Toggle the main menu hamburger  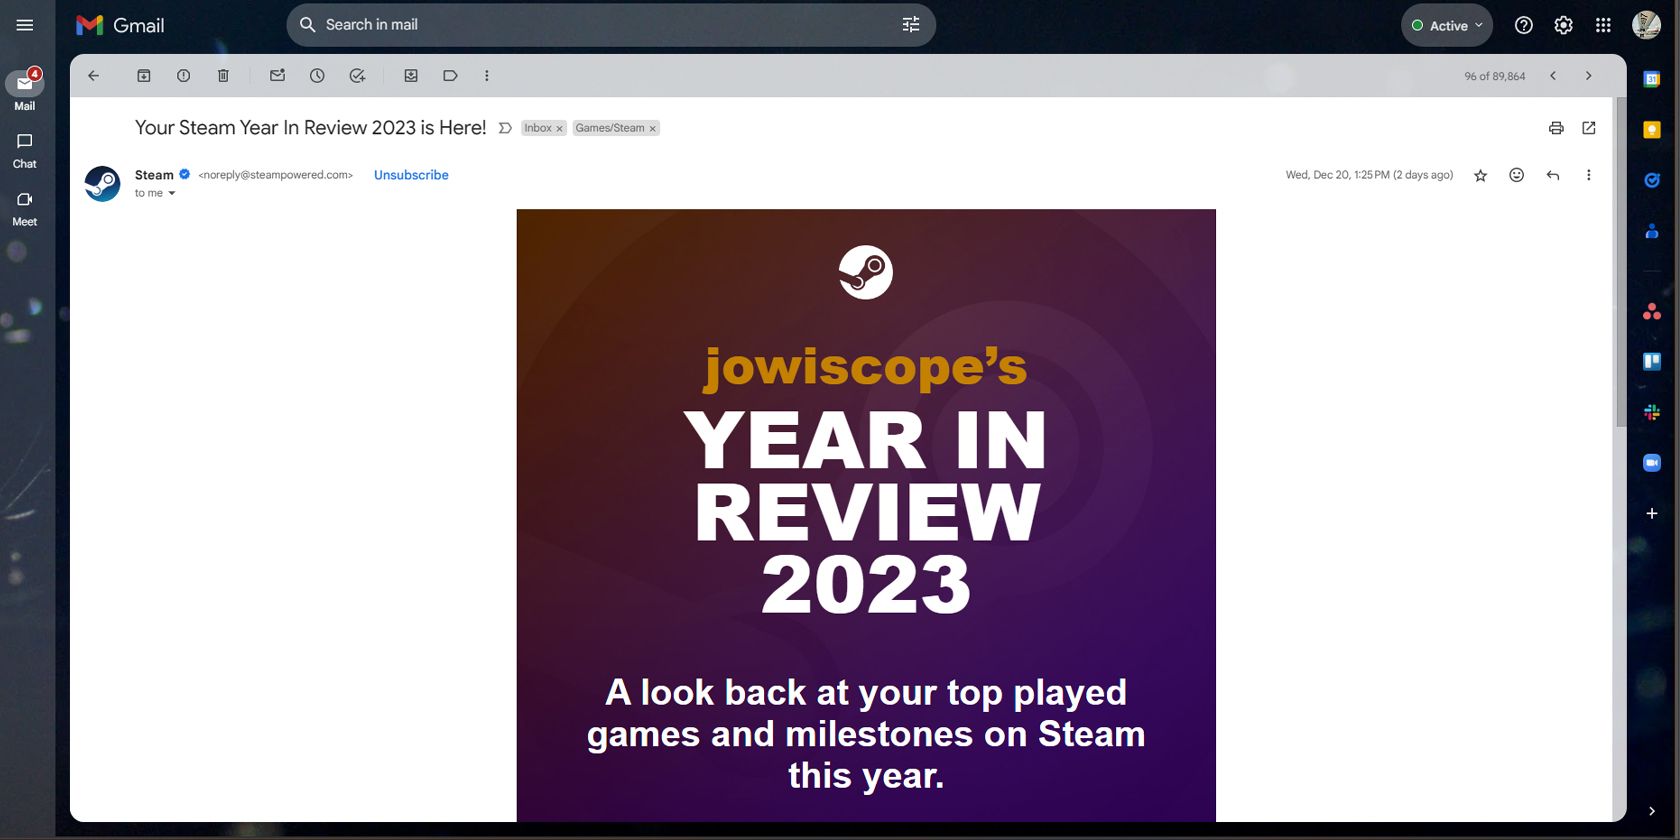(25, 25)
